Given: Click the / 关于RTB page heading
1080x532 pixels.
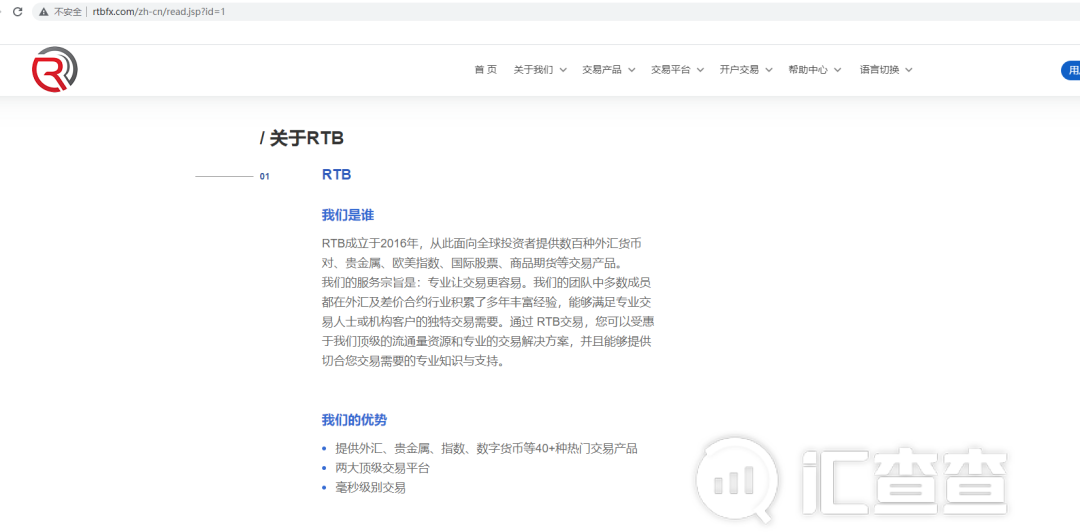Looking at the screenshot, I should [302, 139].
